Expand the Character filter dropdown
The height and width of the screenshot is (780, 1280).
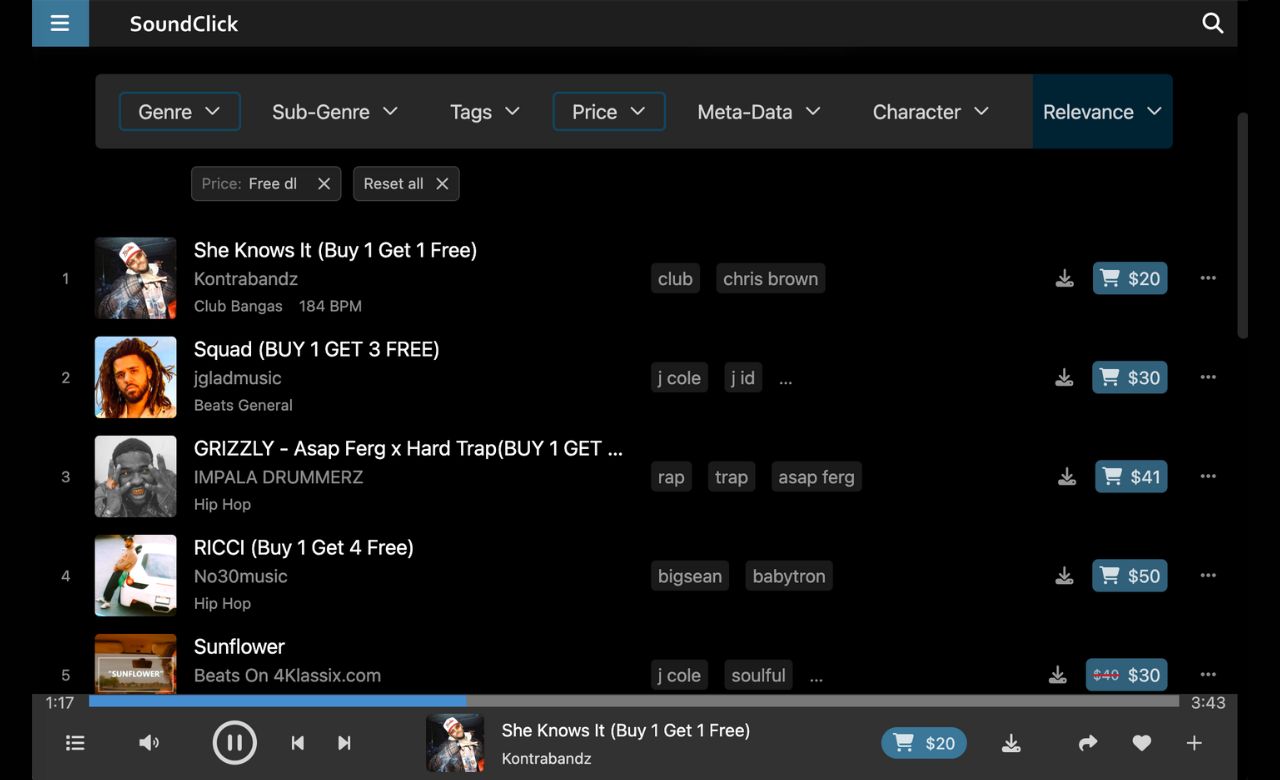point(931,112)
